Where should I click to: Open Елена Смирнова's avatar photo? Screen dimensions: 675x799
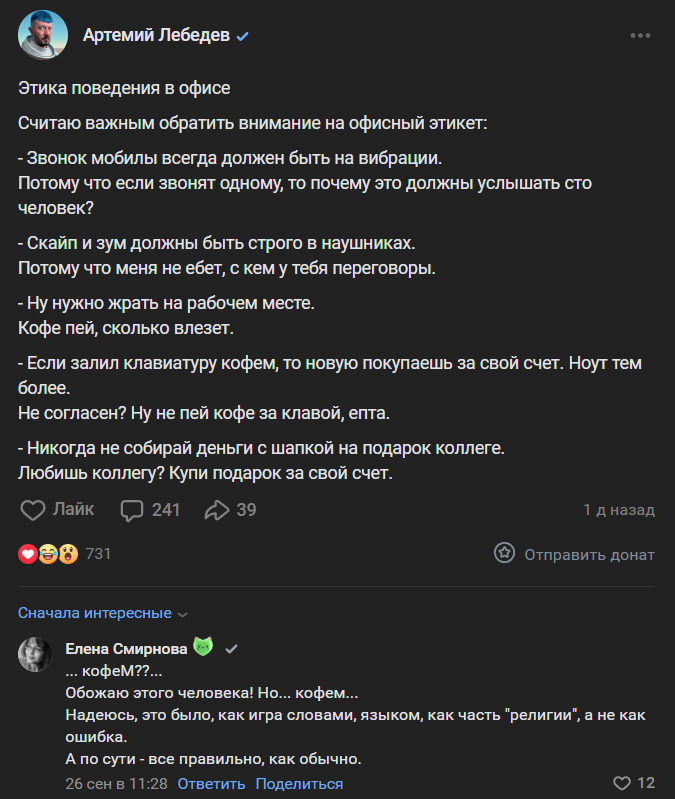[x=36, y=654]
